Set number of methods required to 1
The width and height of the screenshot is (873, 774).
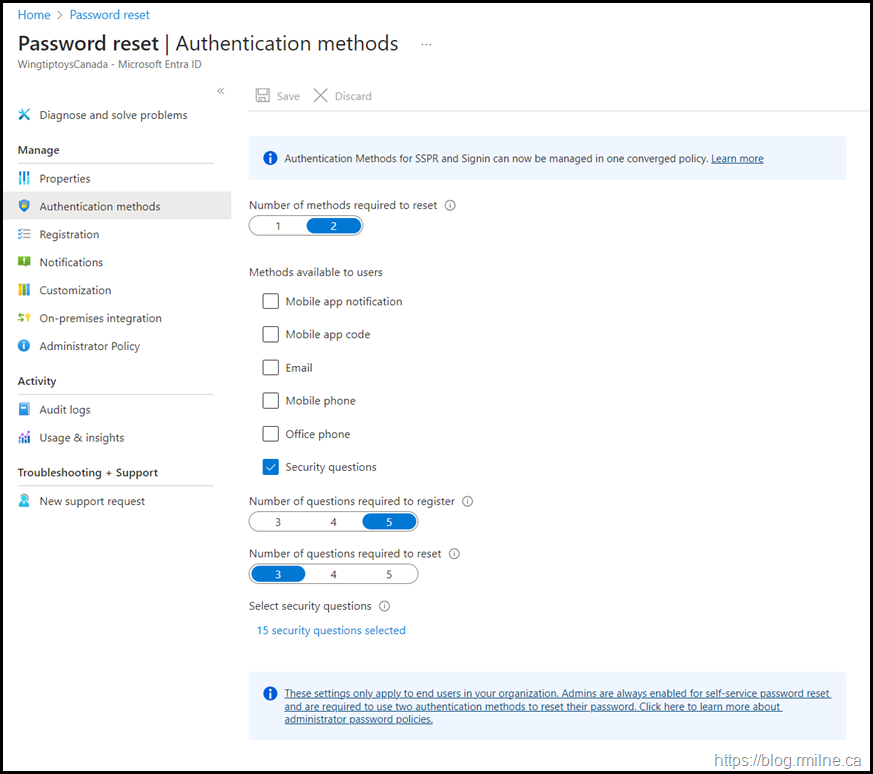[x=278, y=226]
